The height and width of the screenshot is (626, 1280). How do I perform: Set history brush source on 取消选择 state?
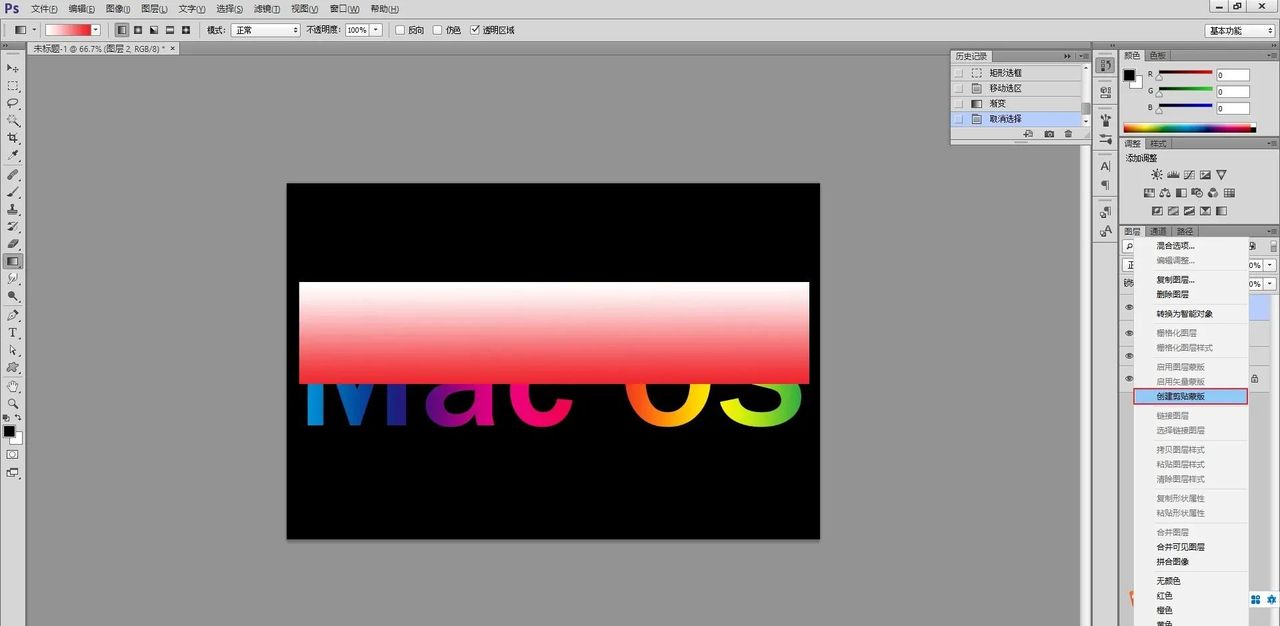[x=960, y=119]
